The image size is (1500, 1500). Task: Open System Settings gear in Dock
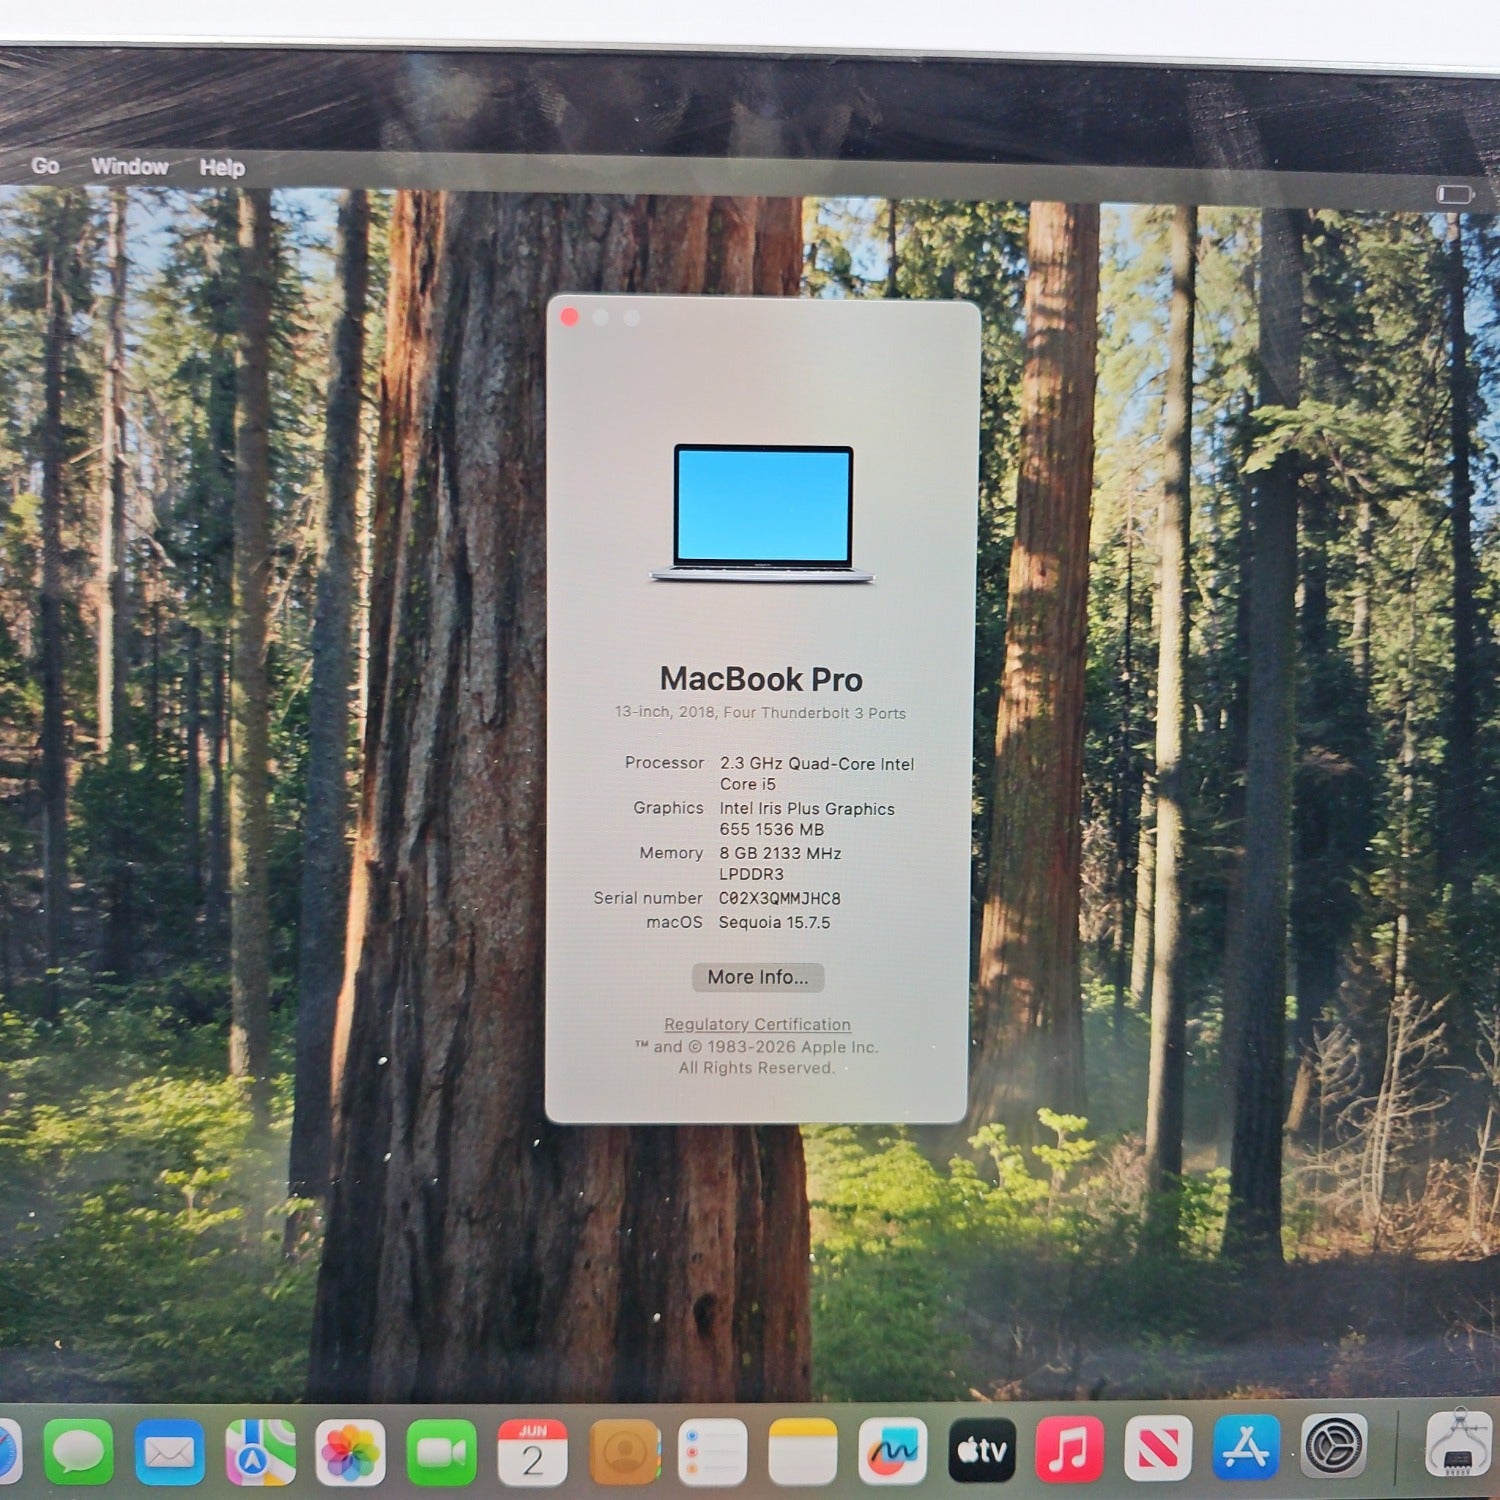tap(1334, 1446)
